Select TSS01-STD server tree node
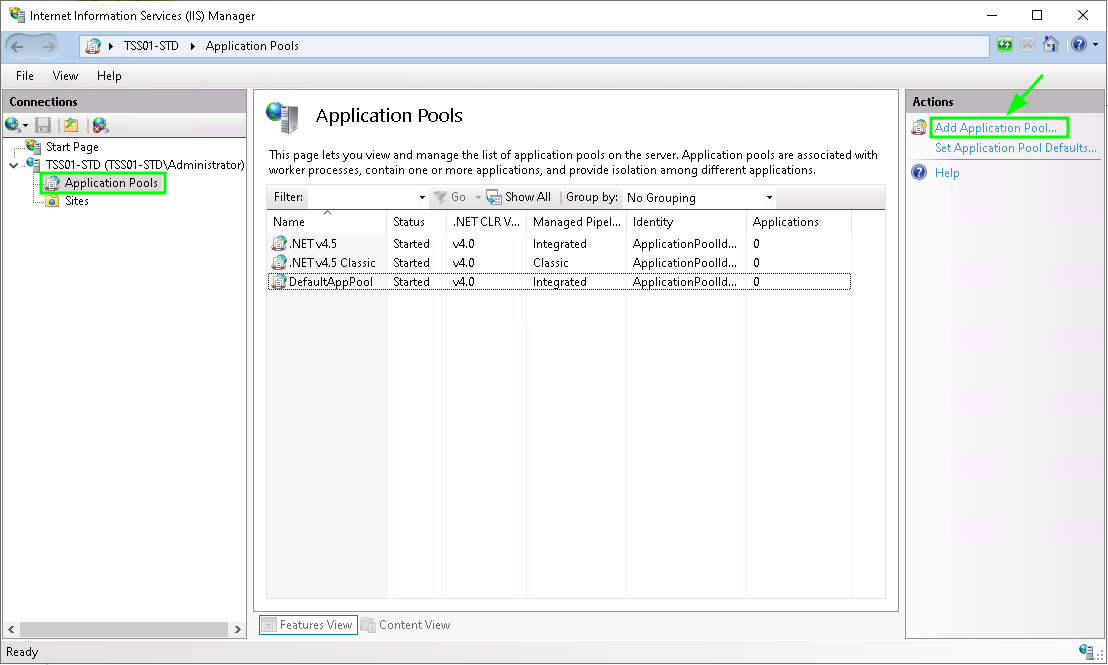This screenshot has height=665, width=1108. click(145, 165)
